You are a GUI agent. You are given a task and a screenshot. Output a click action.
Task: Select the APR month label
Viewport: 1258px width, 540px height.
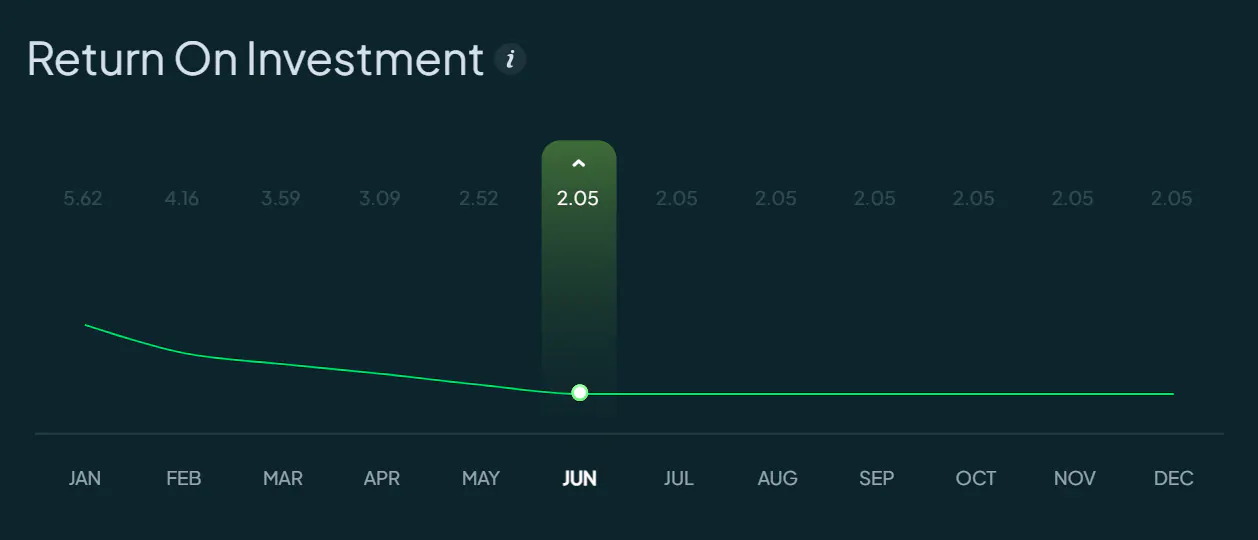382,478
